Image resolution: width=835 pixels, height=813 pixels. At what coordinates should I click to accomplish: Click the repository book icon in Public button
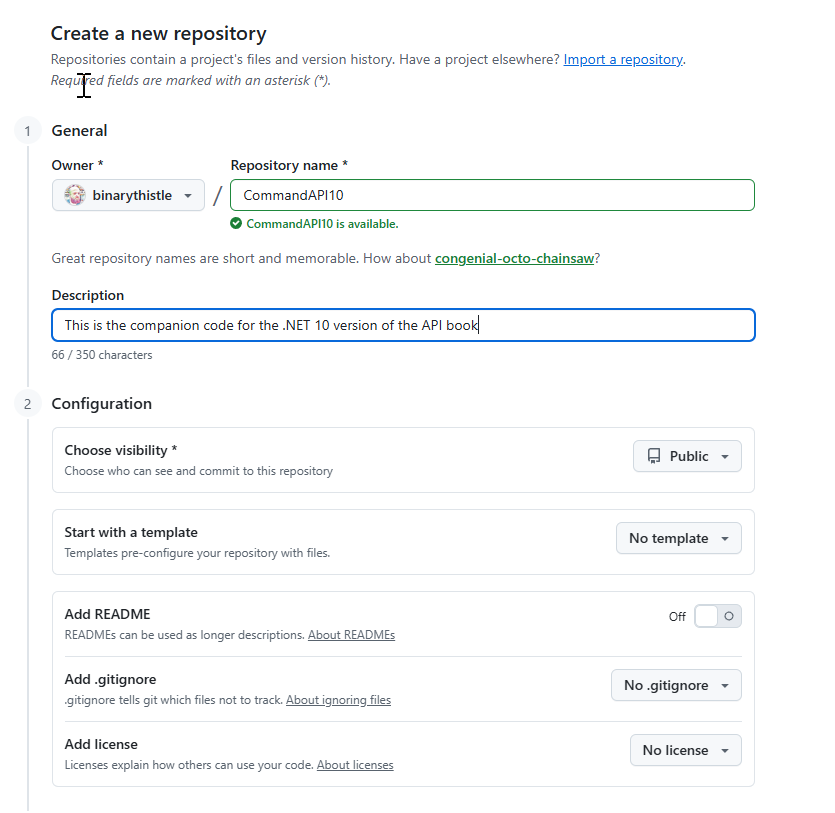coord(657,455)
